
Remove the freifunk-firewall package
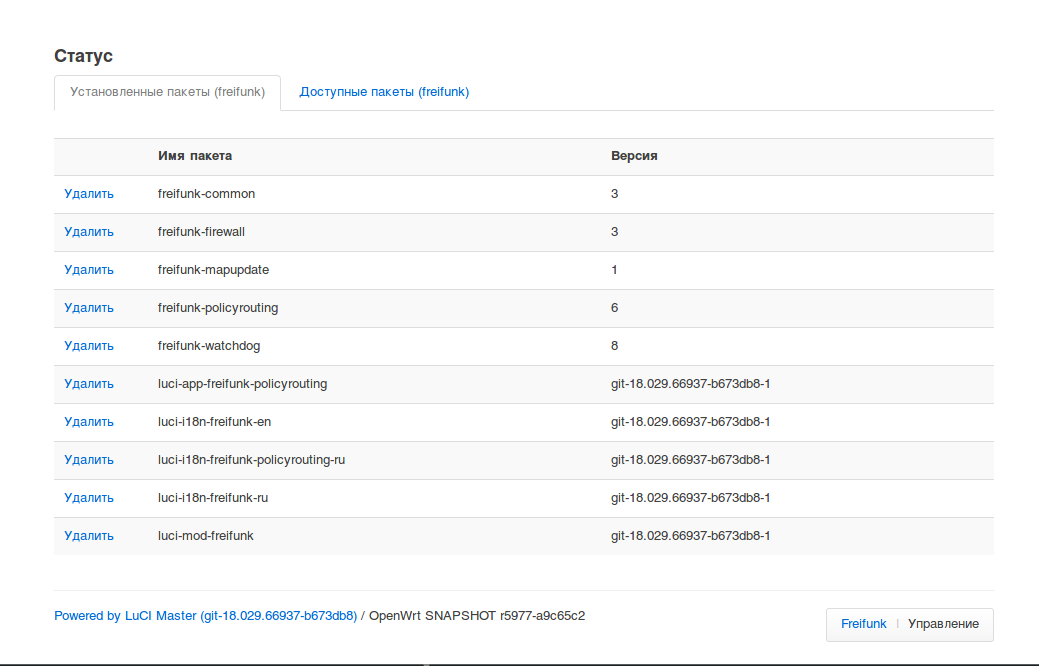pos(89,232)
